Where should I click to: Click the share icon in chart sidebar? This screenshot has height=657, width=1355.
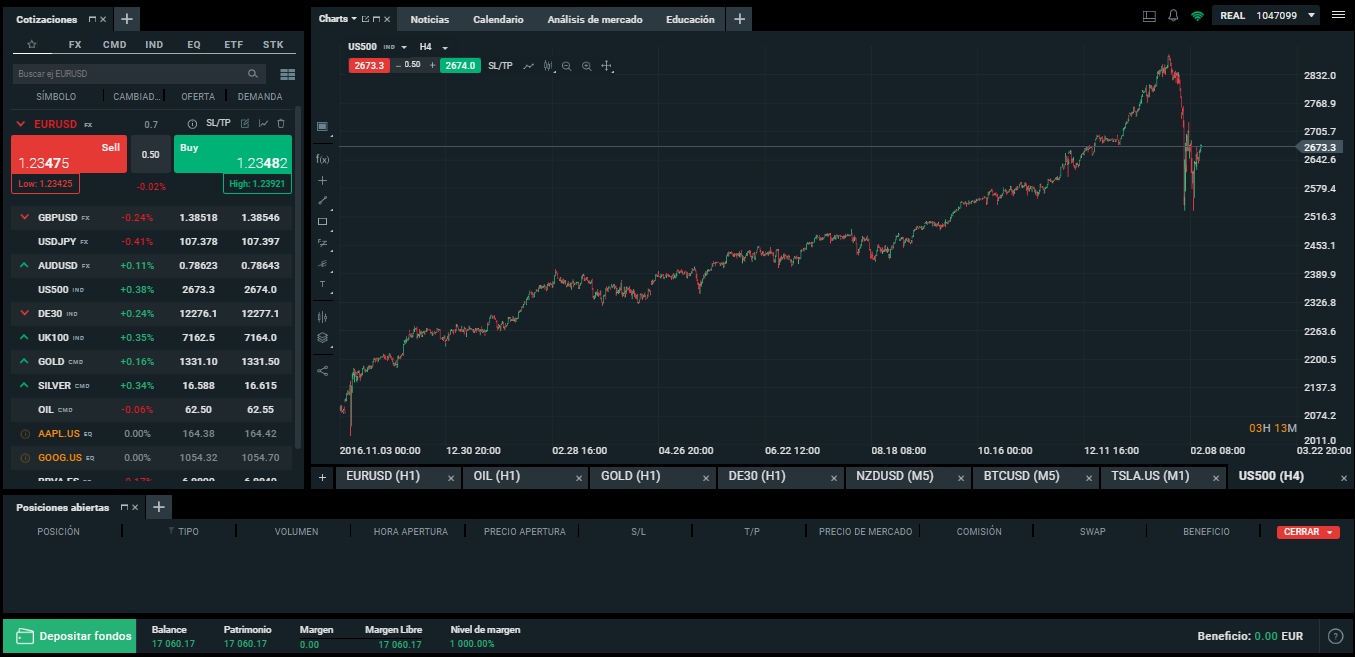(x=322, y=370)
